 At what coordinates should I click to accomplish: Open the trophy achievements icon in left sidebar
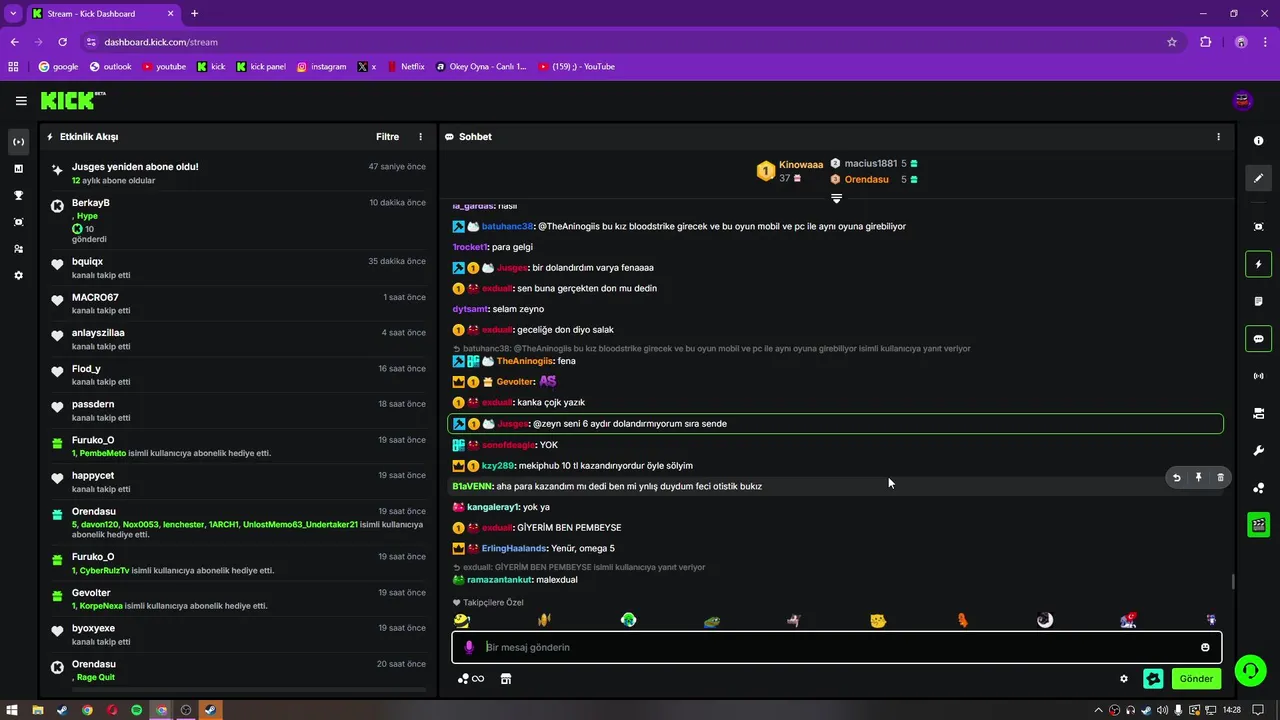click(x=18, y=195)
